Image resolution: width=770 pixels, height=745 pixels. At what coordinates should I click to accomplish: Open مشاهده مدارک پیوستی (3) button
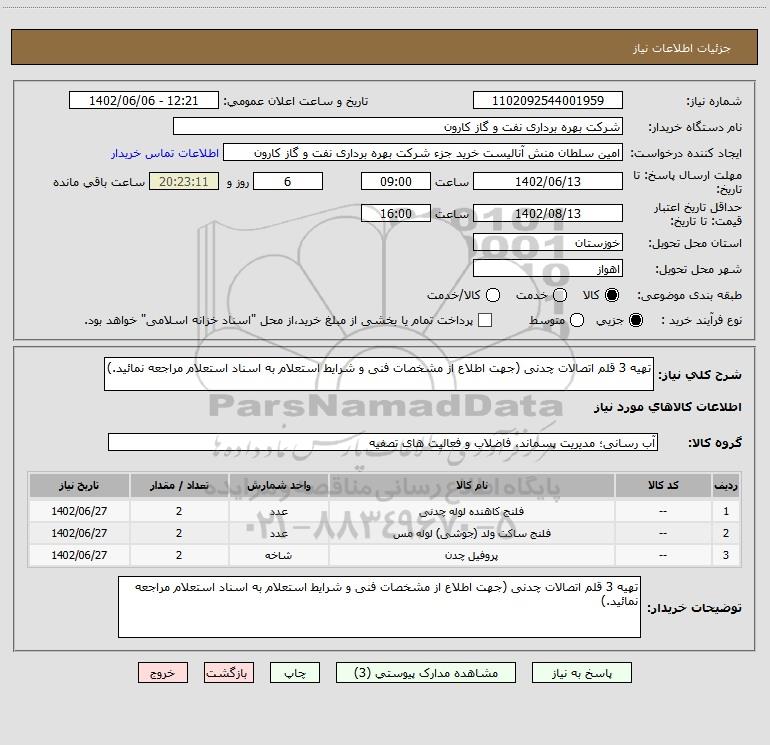coord(426,673)
